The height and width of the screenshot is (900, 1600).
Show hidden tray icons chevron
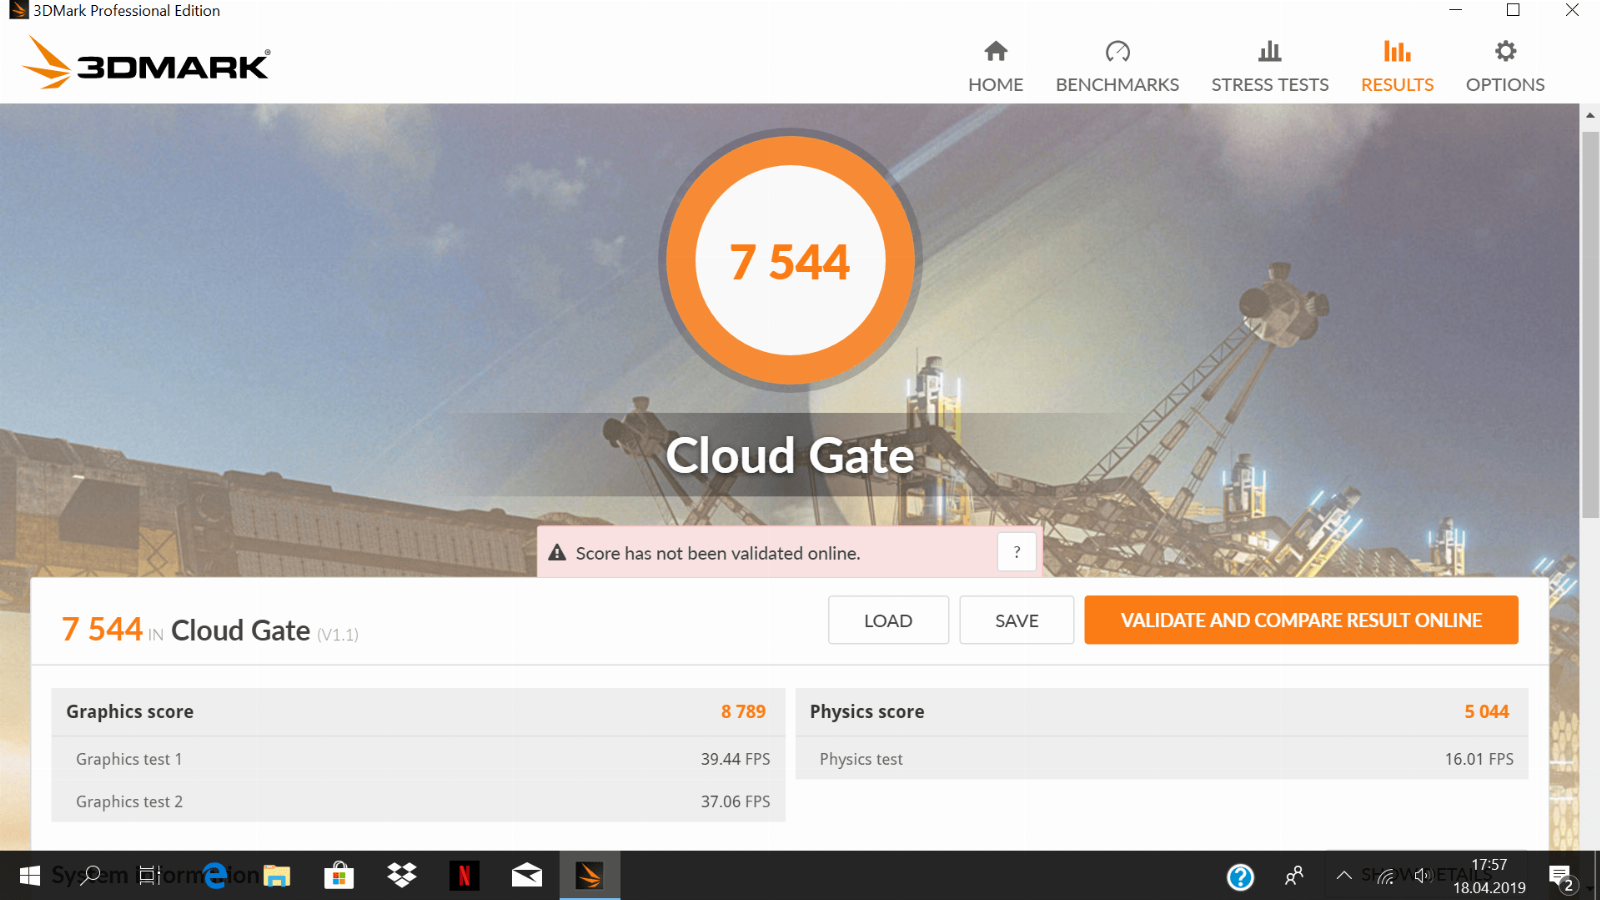[x=1344, y=876]
